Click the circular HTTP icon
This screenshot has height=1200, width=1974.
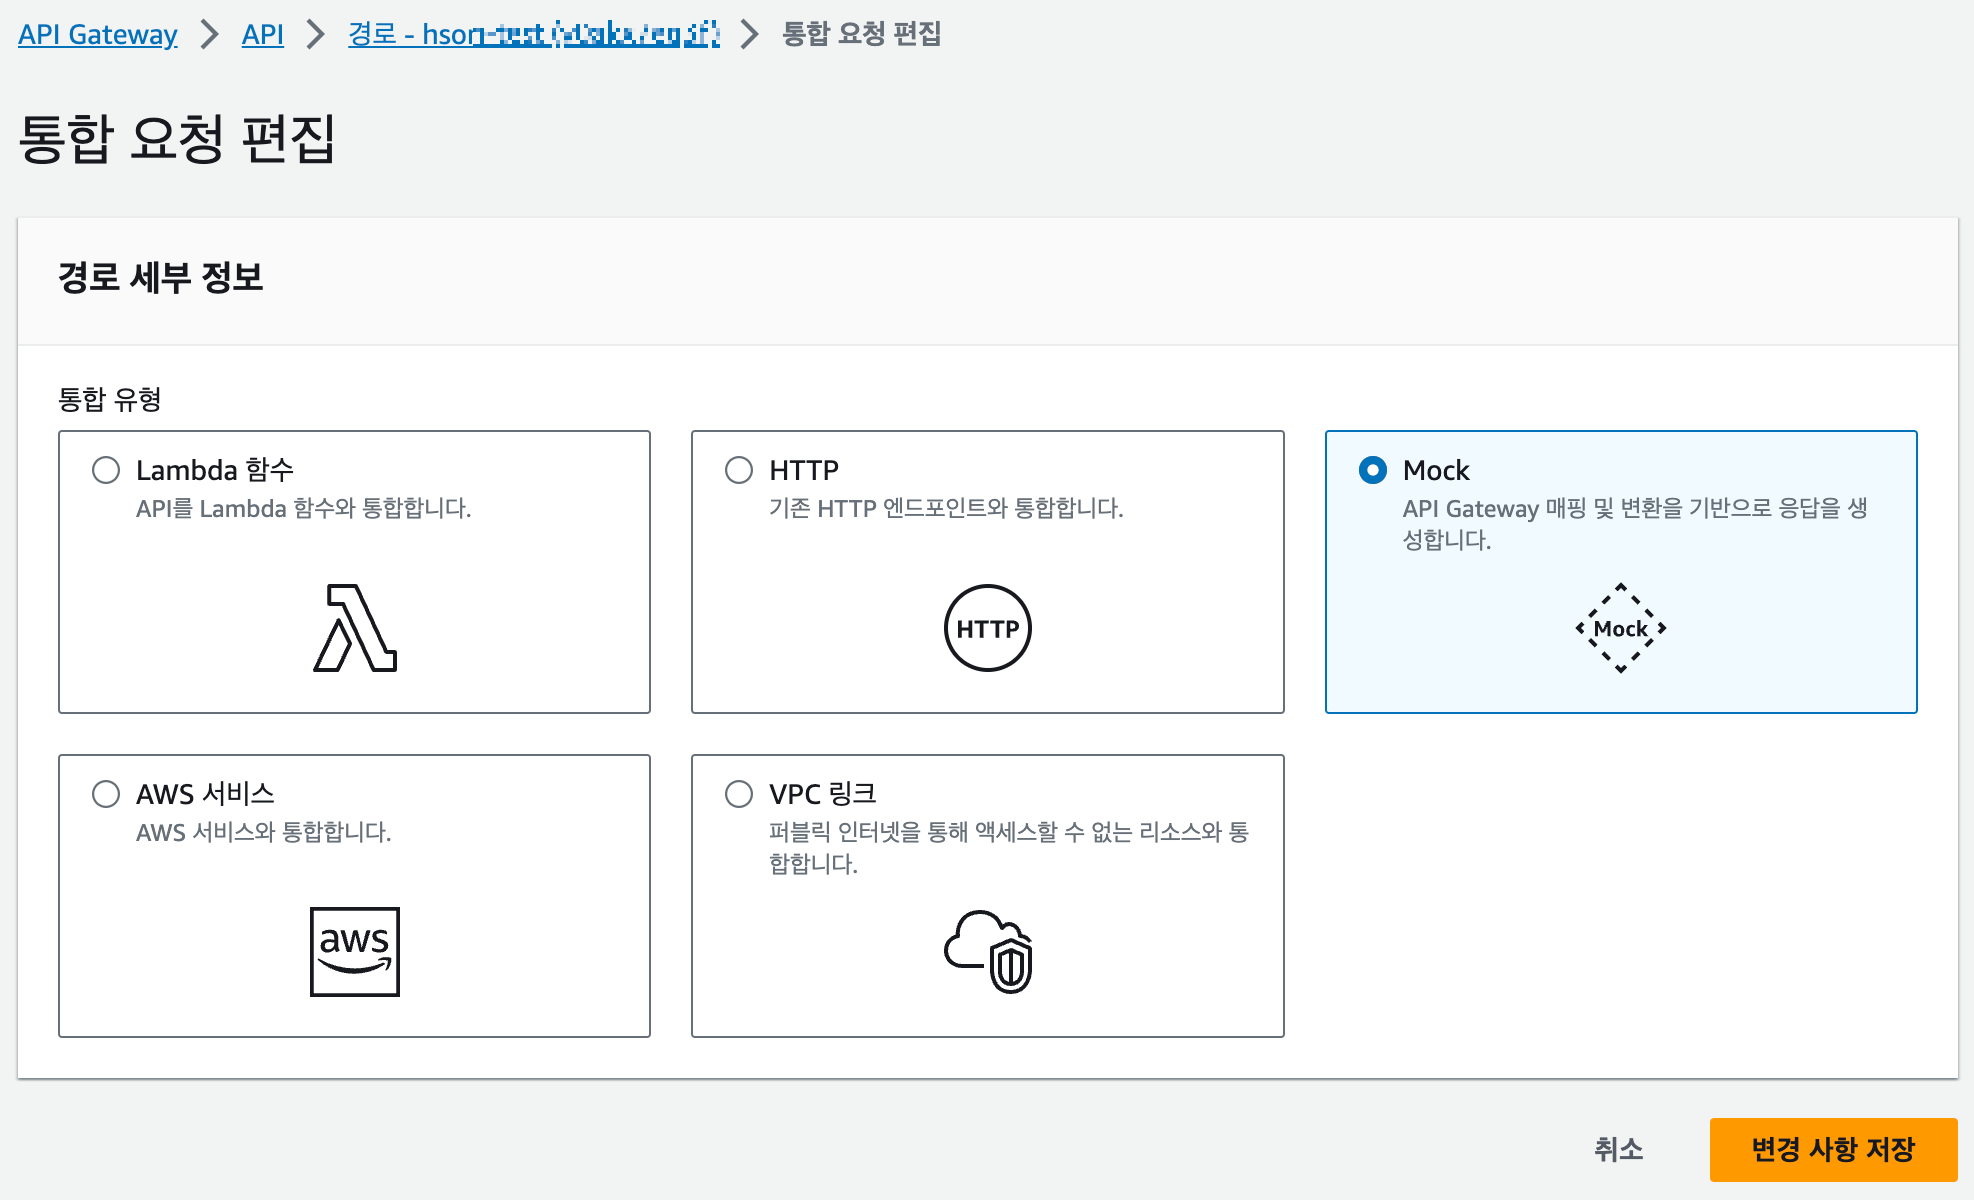tap(987, 628)
